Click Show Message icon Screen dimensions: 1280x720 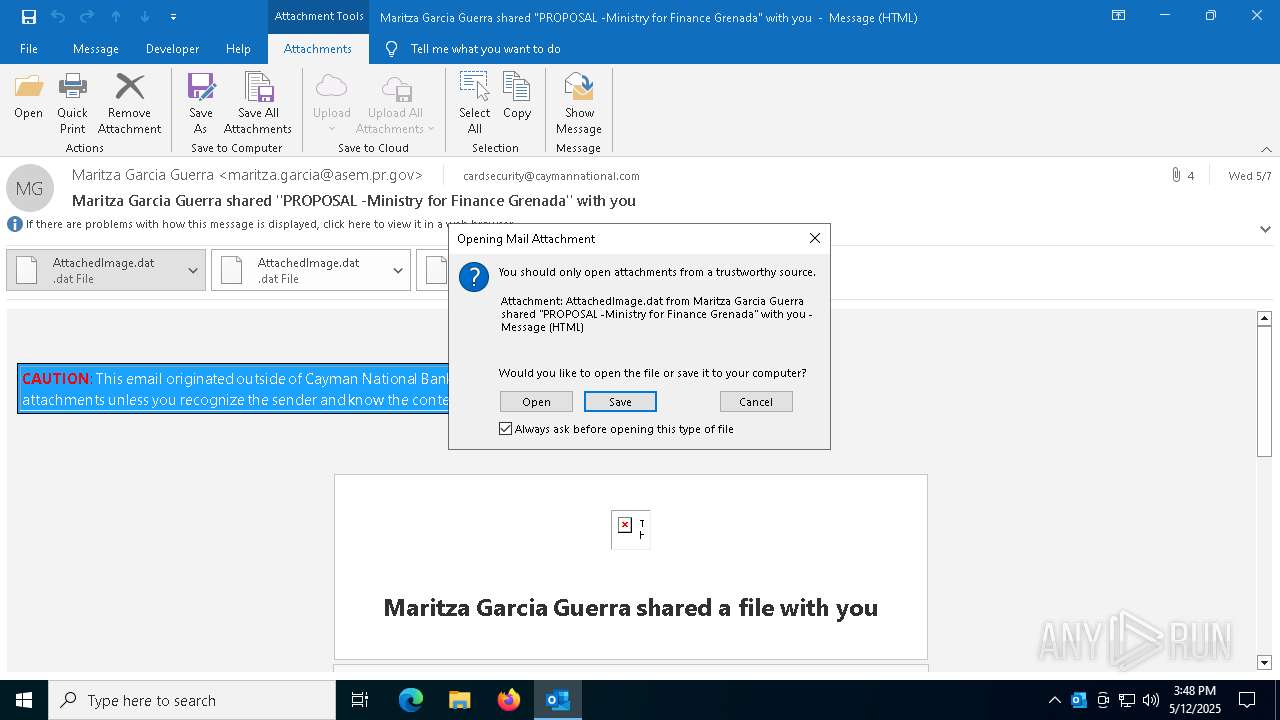coord(579,104)
